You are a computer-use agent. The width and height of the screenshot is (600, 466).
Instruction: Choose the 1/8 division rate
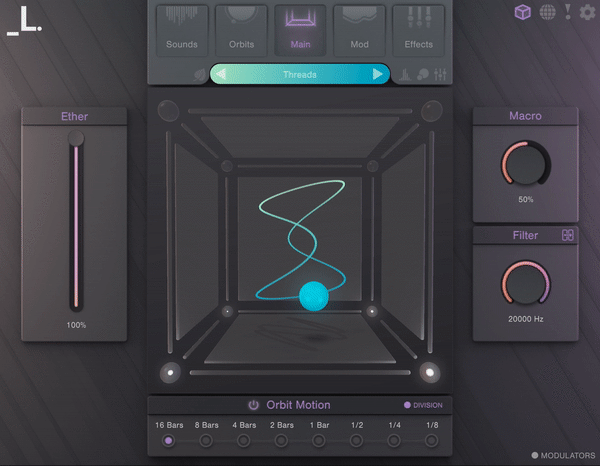coord(431,440)
